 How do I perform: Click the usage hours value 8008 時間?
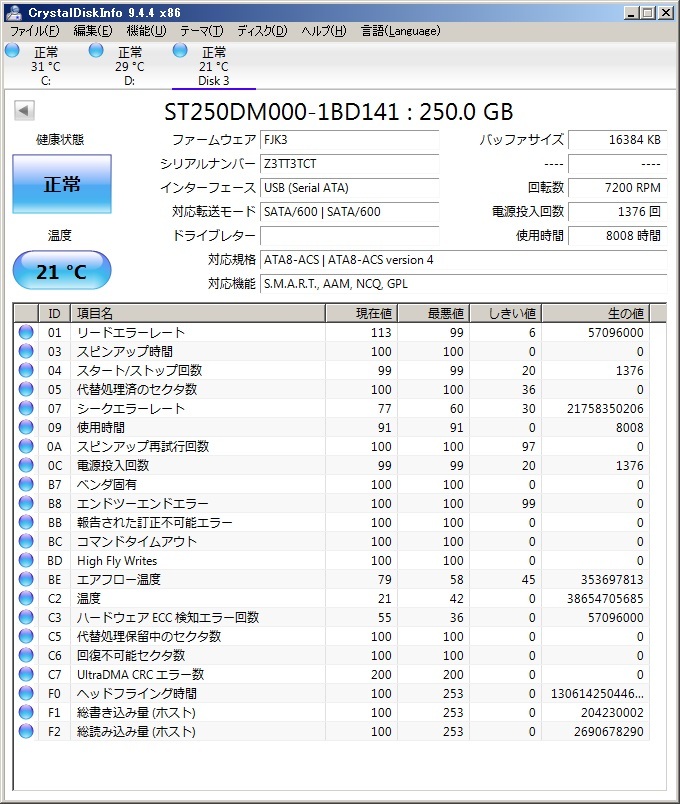[x=617, y=236]
